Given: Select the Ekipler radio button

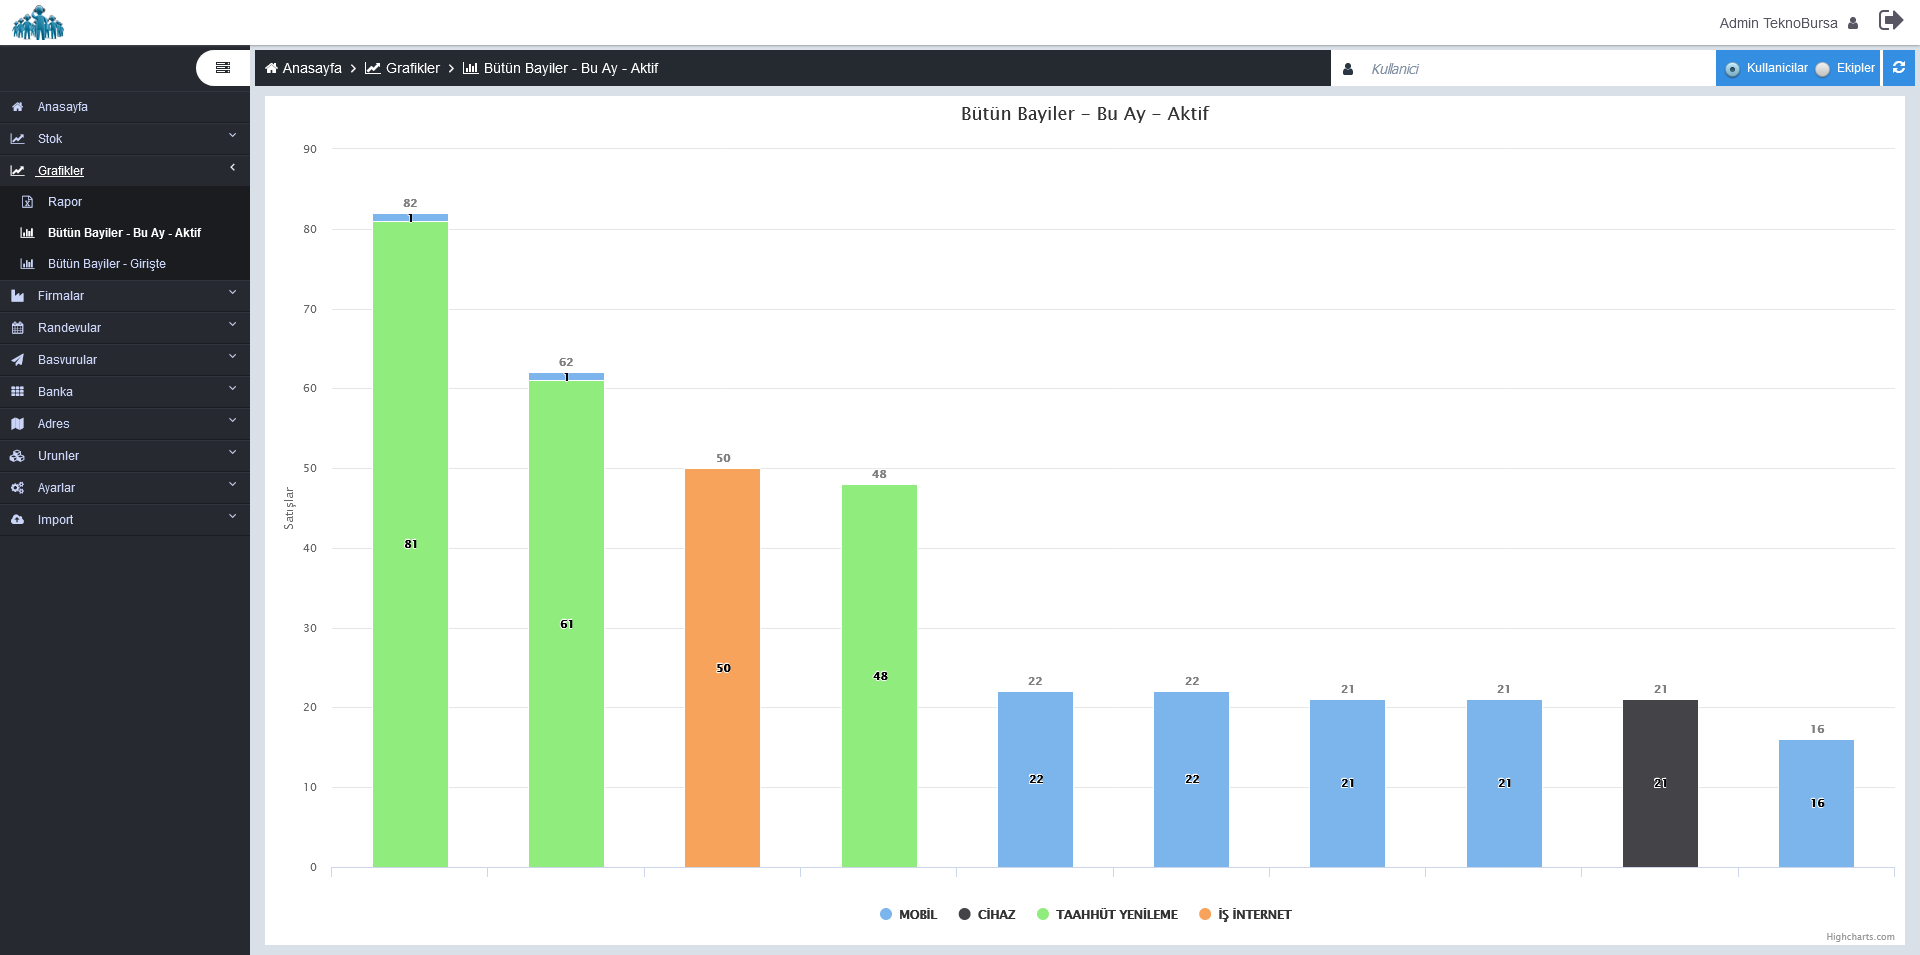Looking at the screenshot, I should pyautogui.click(x=1823, y=69).
